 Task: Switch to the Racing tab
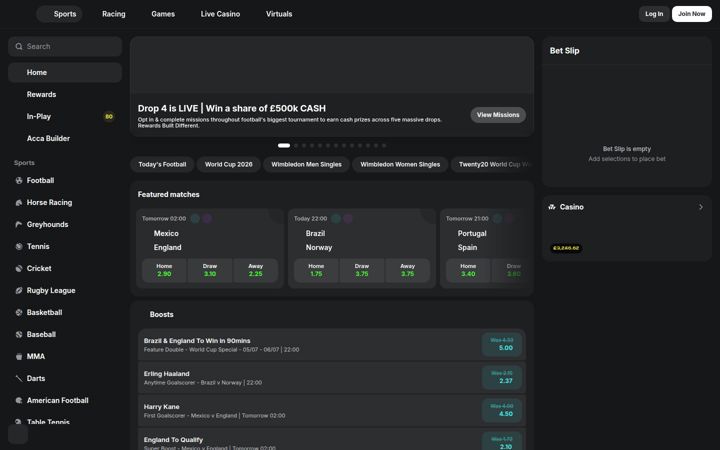(x=113, y=14)
